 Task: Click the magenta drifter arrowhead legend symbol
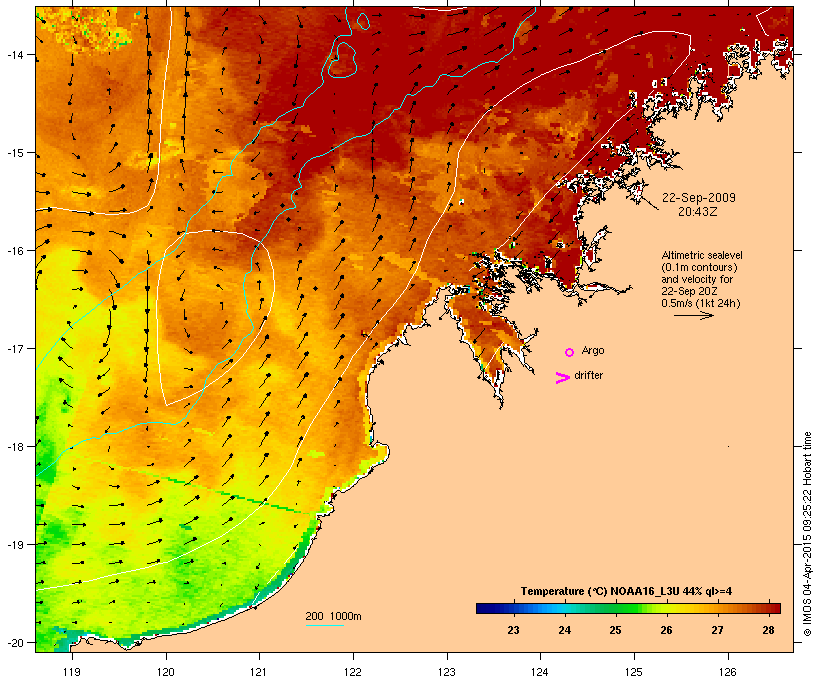pos(562,378)
